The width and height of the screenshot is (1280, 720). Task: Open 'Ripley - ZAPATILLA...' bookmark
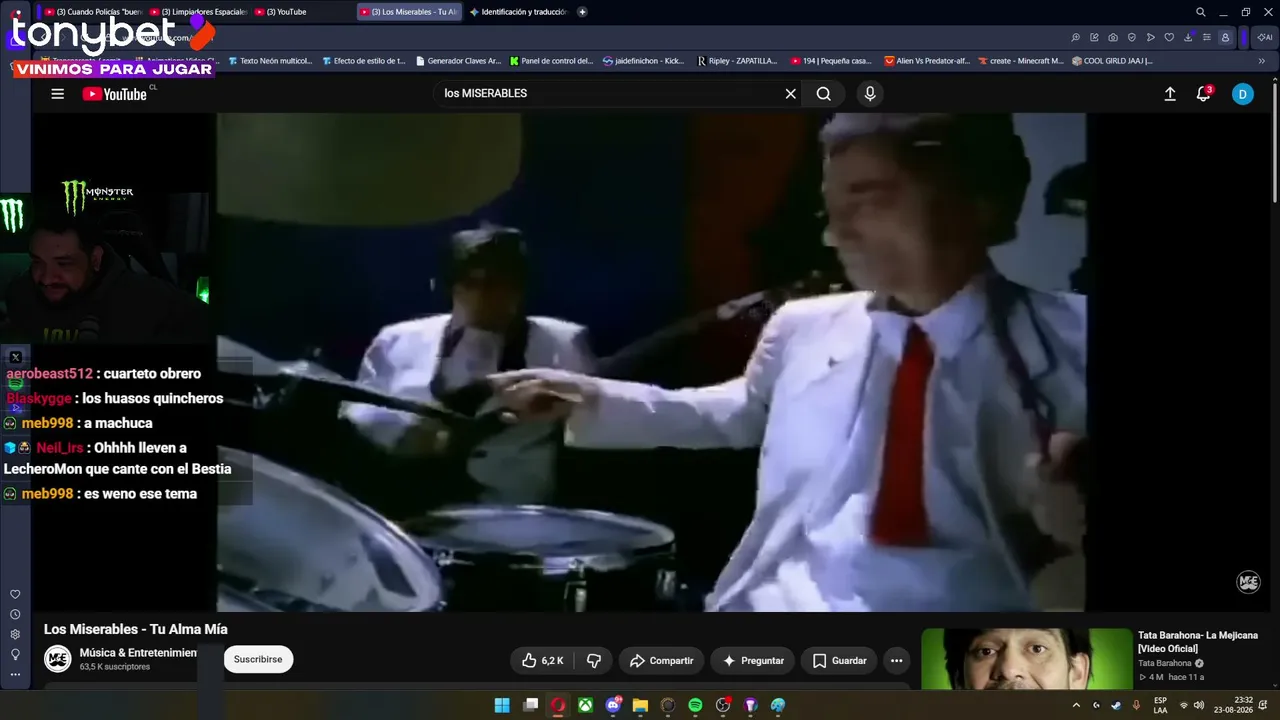tap(738, 61)
